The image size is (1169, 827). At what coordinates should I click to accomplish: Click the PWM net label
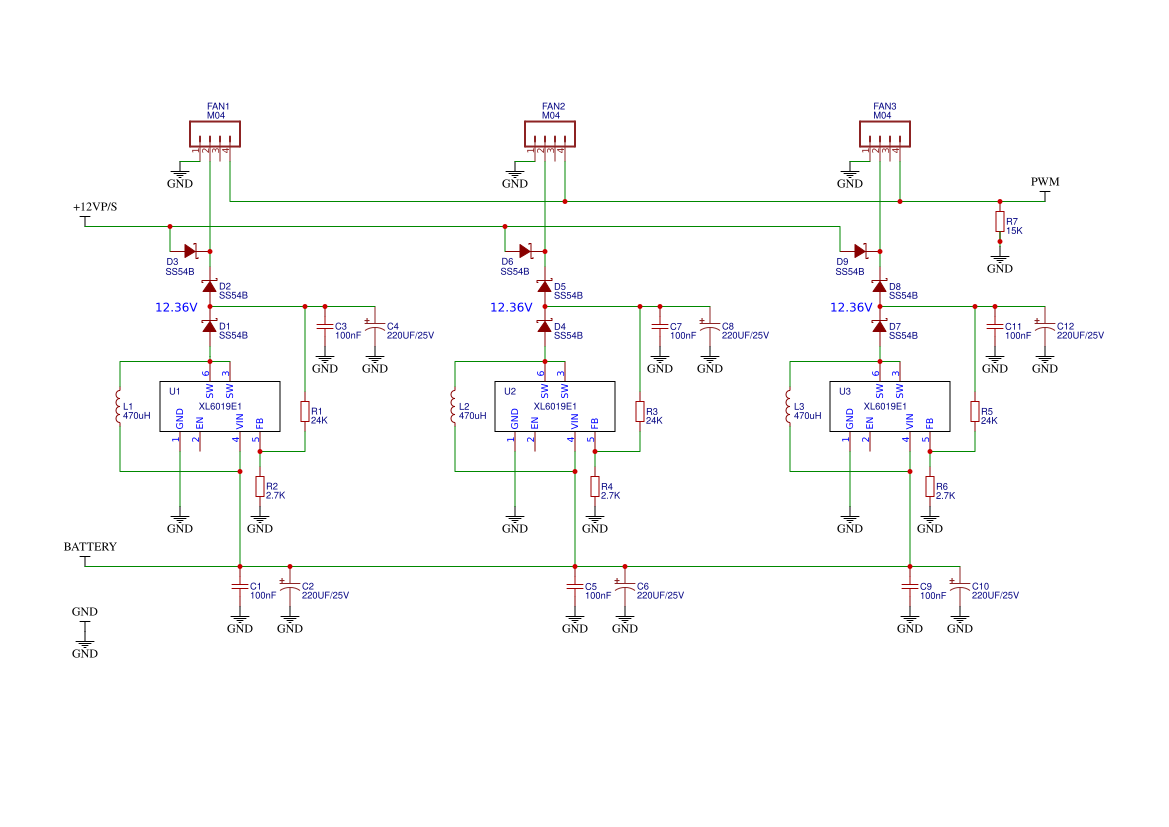pyautogui.click(x=1044, y=182)
